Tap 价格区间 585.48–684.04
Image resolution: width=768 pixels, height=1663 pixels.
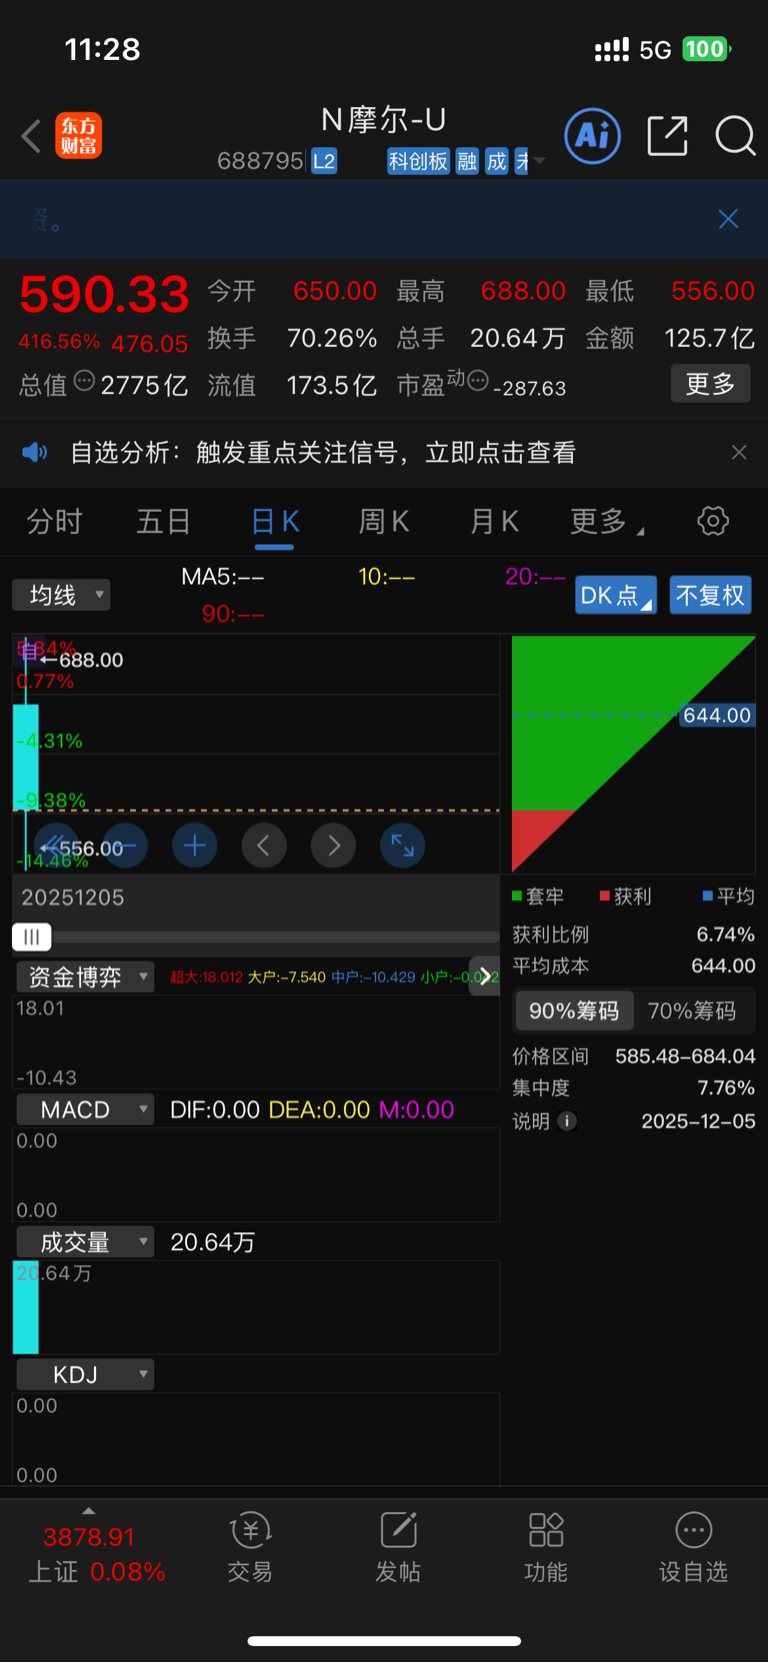[685, 1056]
